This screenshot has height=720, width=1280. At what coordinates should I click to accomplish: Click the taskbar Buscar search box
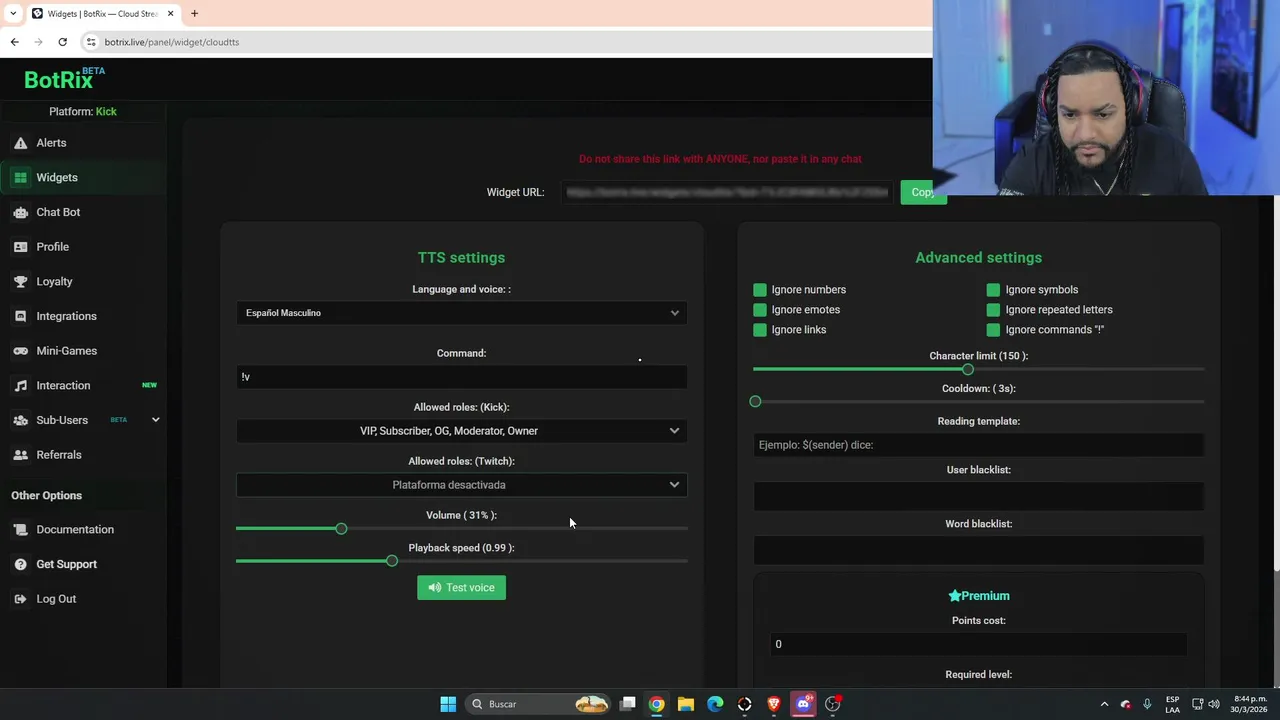[538, 704]
